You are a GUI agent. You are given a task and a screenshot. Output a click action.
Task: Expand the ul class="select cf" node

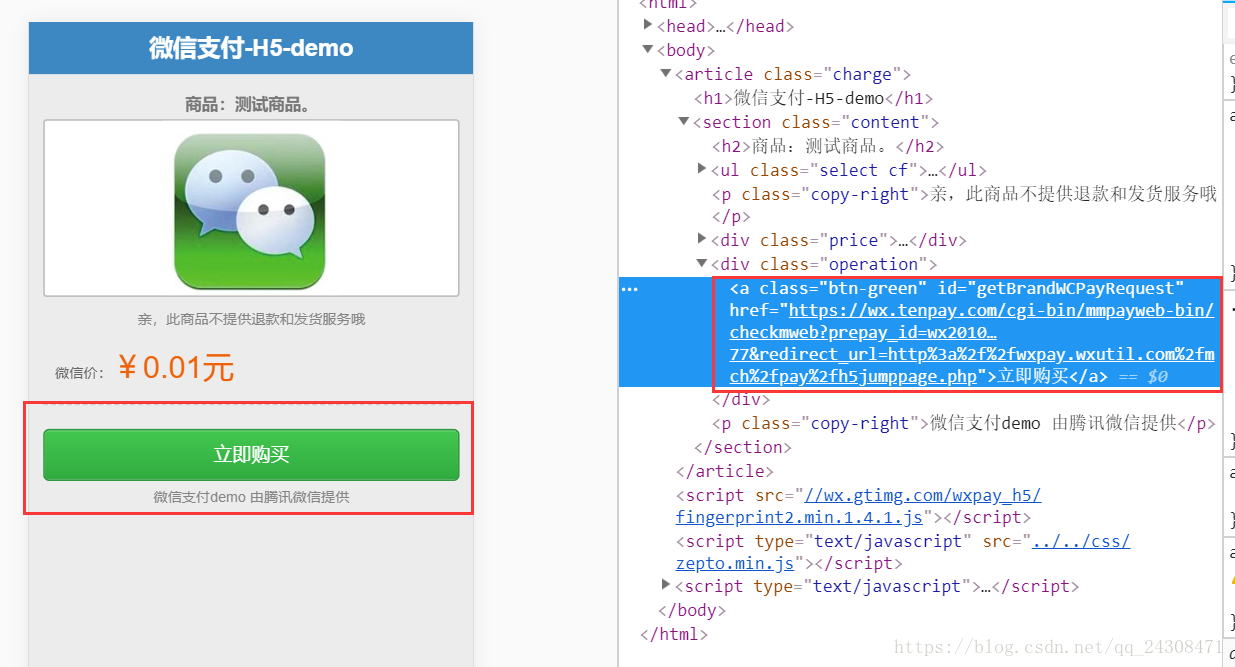(x=702, y=169)
